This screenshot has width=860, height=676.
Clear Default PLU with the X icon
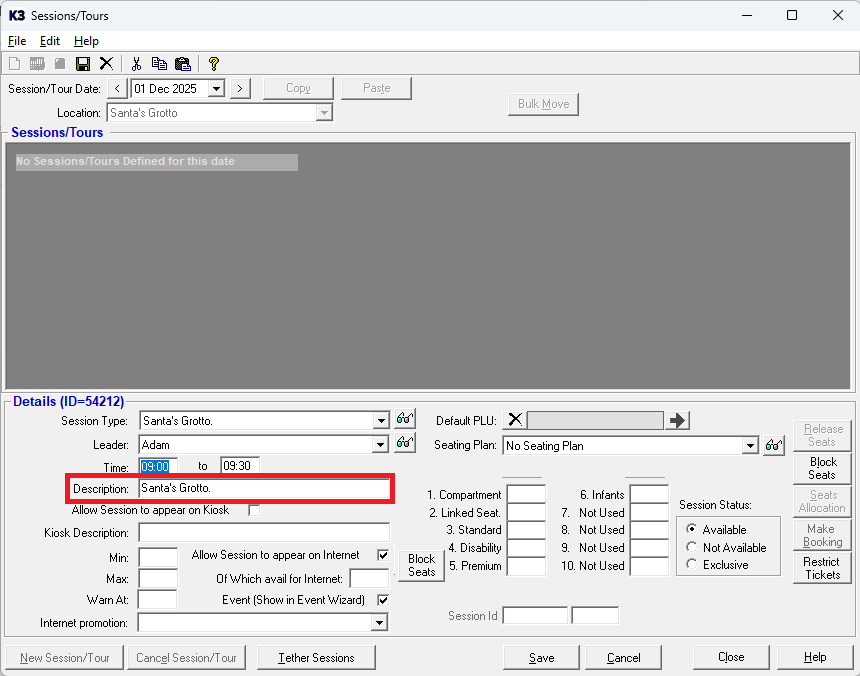tap(515, 420)
